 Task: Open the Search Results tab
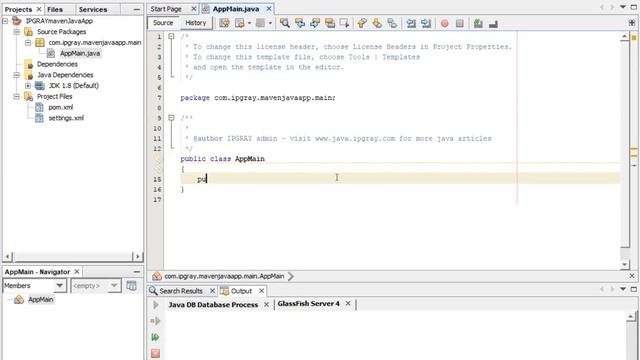coord(181,291)
